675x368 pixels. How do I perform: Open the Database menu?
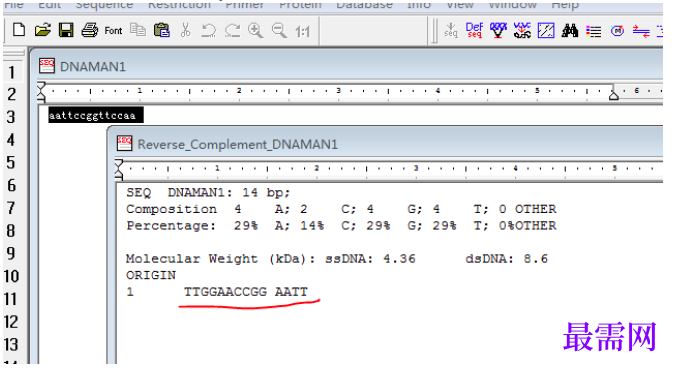(x=364, y=5)
